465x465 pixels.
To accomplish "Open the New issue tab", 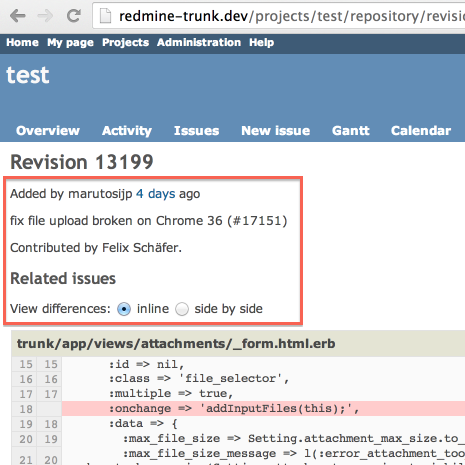I will 276,130.
